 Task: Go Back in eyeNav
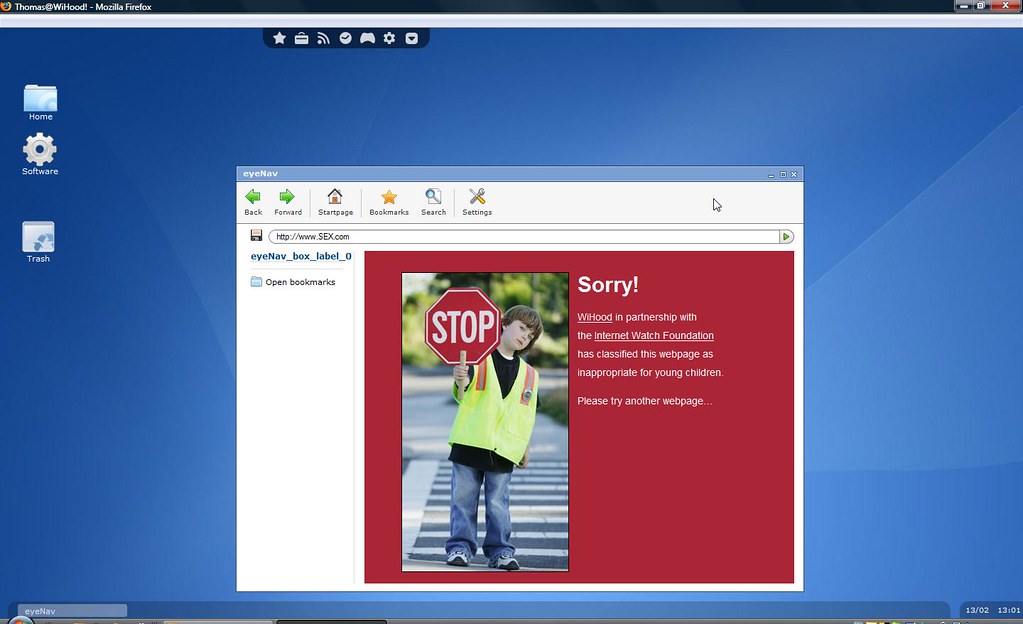pyautogui.click(x=253, y=202)
